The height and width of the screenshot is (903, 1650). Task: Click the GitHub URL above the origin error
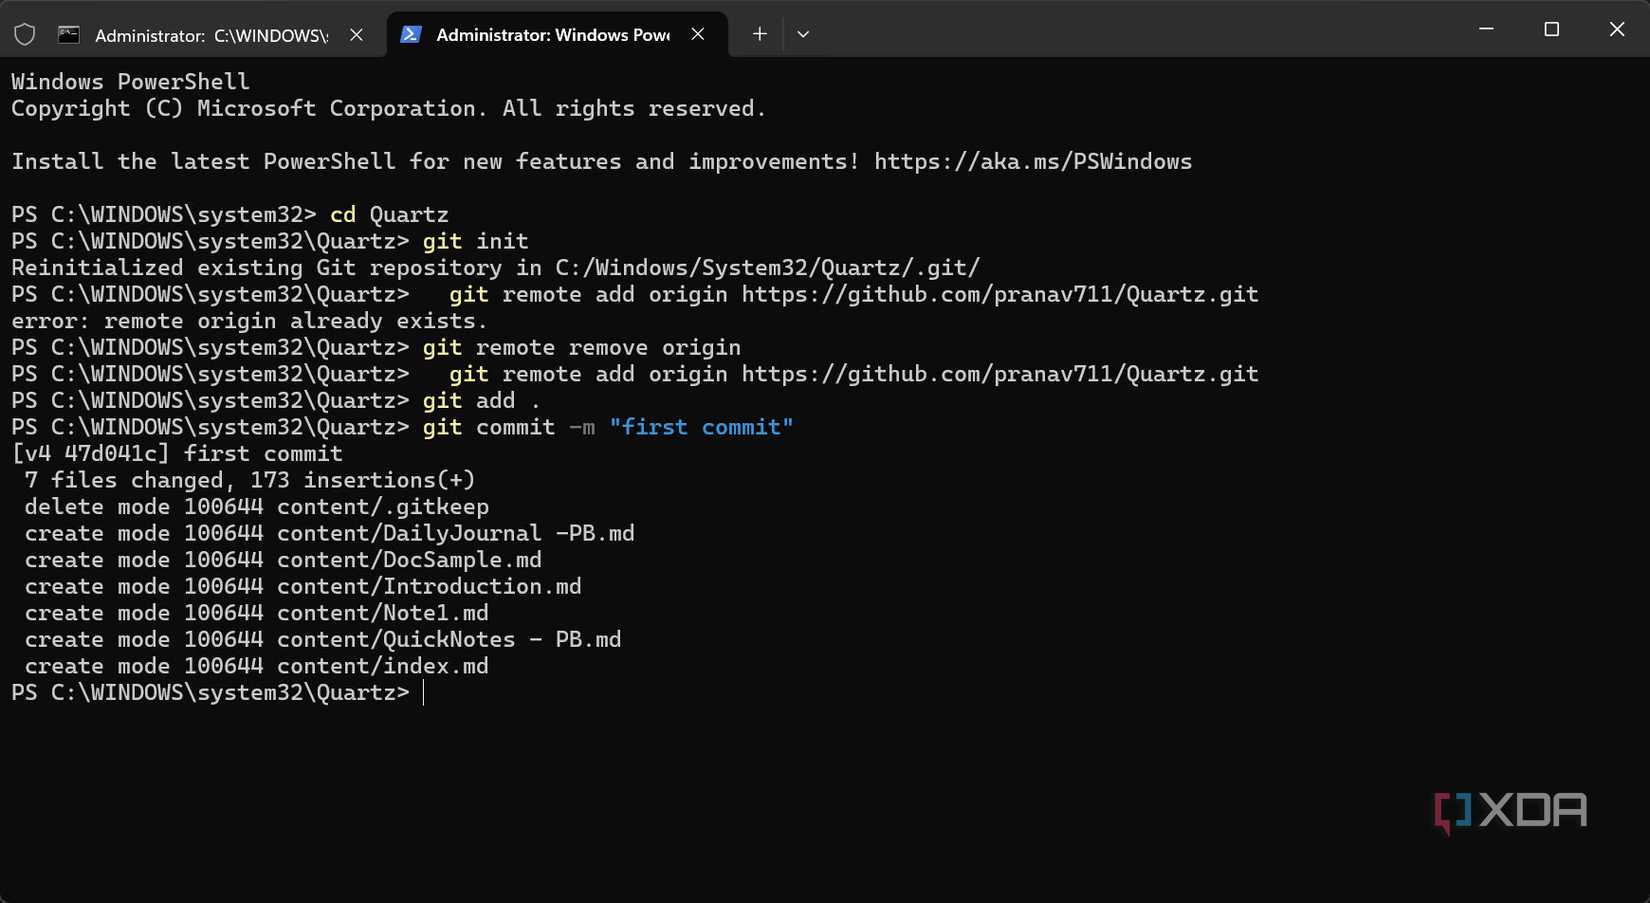(x=999, y=295)
